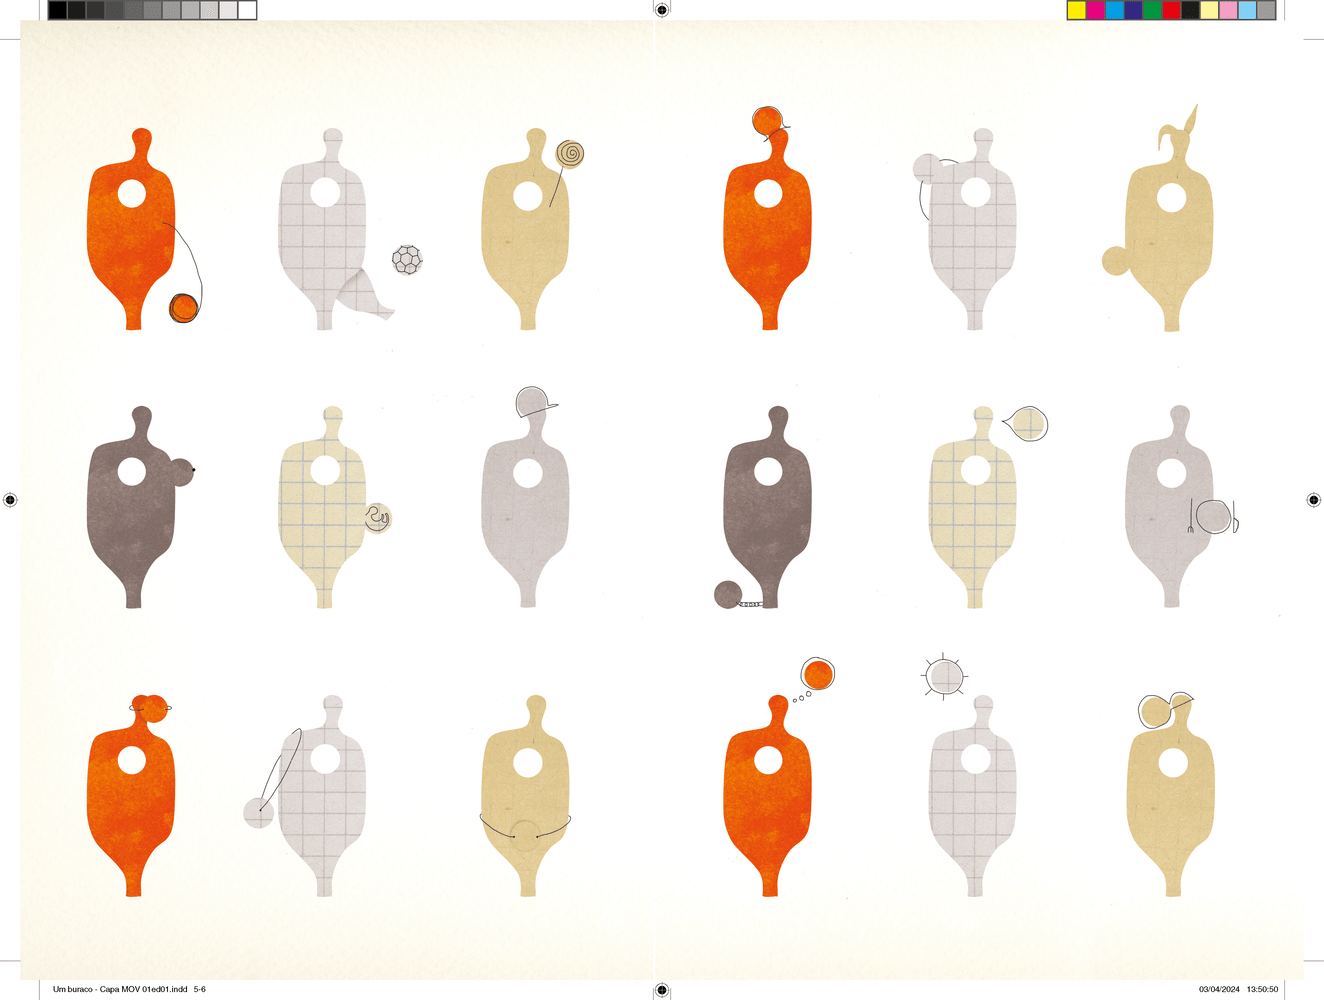1324x1000 pixels.
Task: Click the pure black grayscale swatch
Action: 58,10
